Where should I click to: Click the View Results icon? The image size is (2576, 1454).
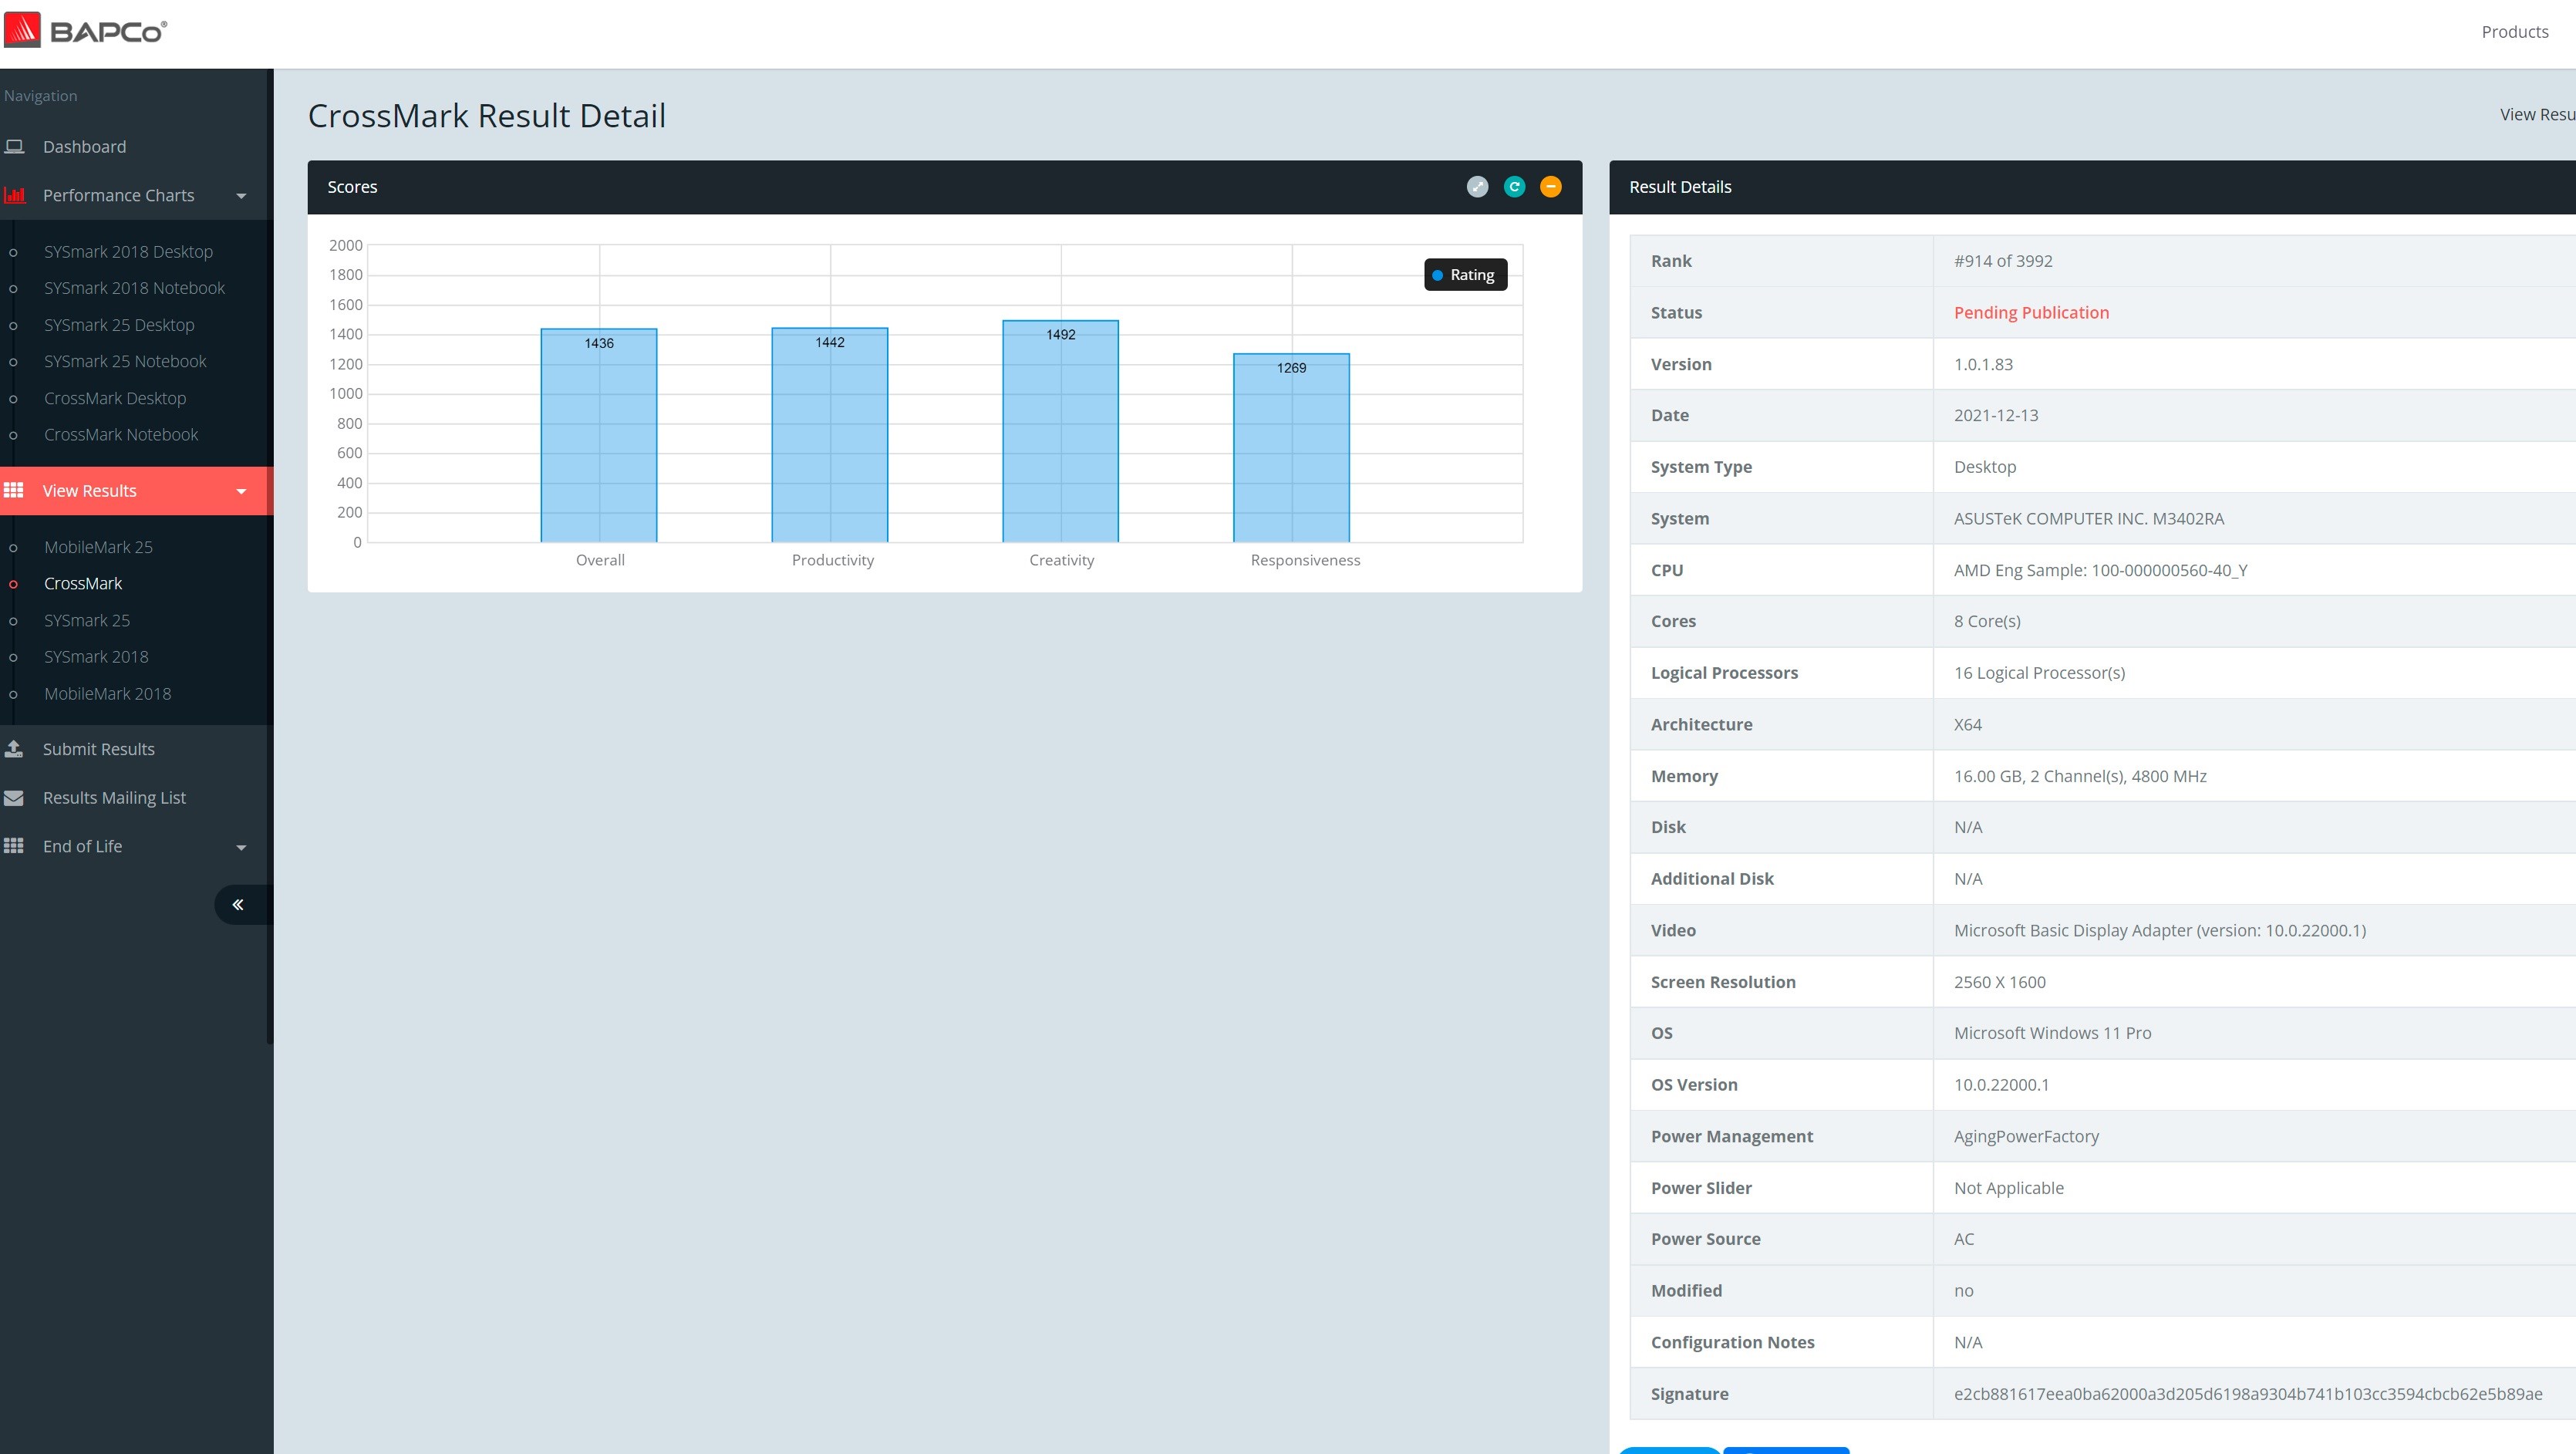click(18, 490)
